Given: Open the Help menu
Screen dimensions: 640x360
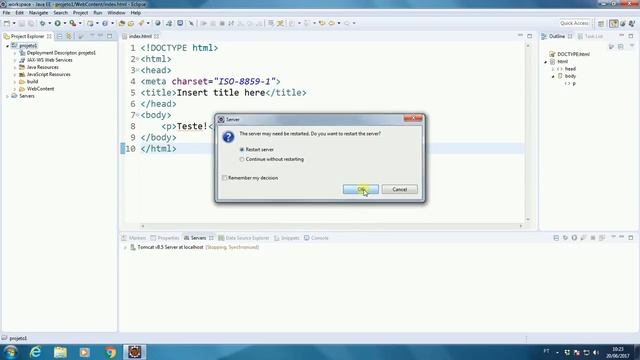Looking at the screenshot, I should (x=136, y=13).
